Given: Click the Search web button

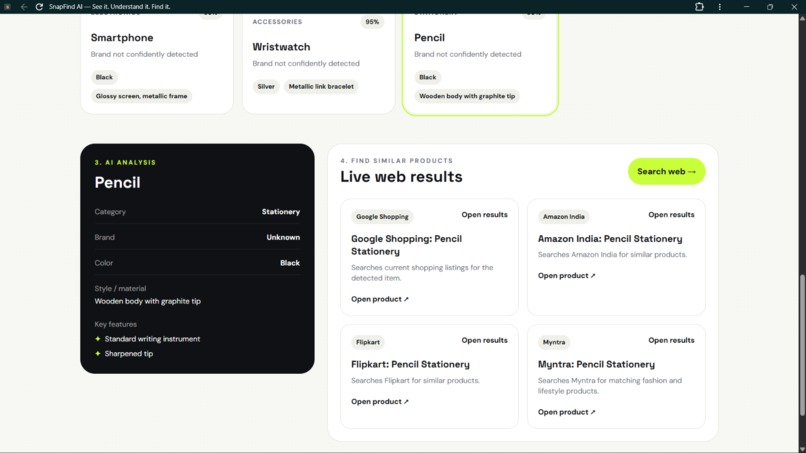Looking at the screenshot, I should pos(666,171).
